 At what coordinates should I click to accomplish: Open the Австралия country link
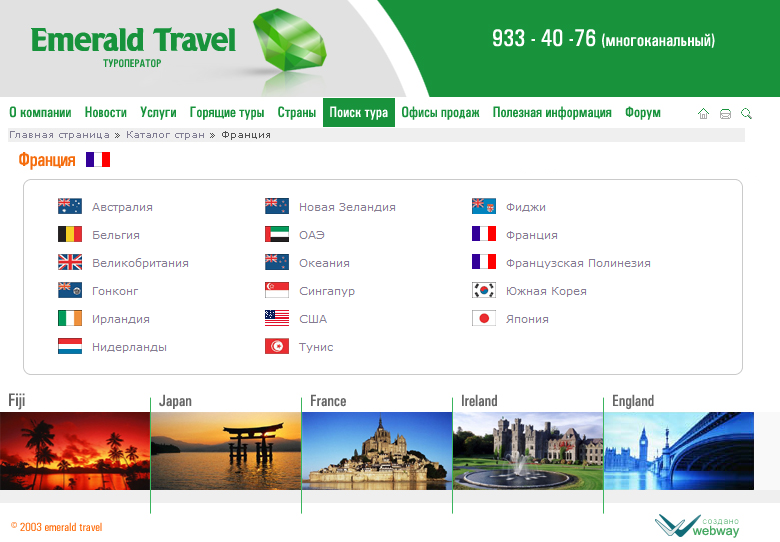point(122,207)
